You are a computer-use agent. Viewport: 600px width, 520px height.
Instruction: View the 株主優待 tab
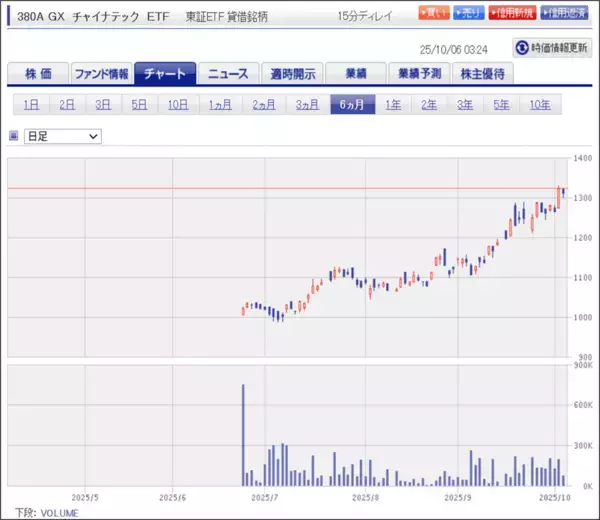(483, 74)
